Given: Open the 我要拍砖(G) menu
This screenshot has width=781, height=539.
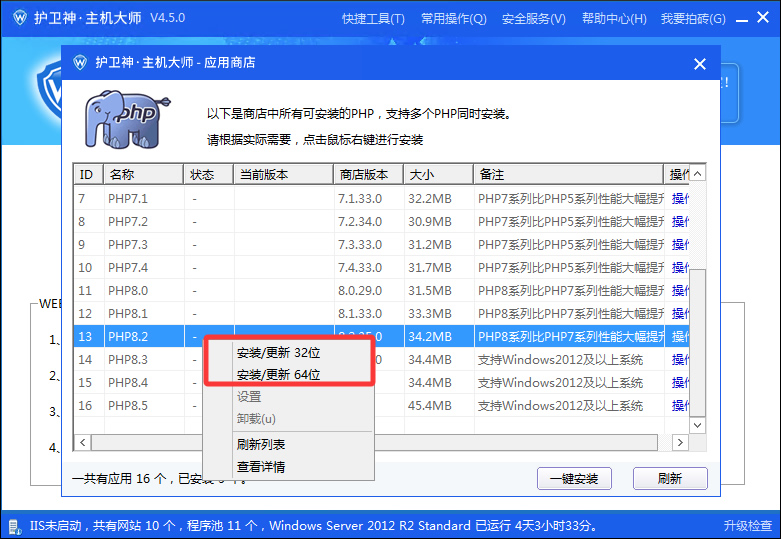Looking at the screenshot, I should 693,19.
